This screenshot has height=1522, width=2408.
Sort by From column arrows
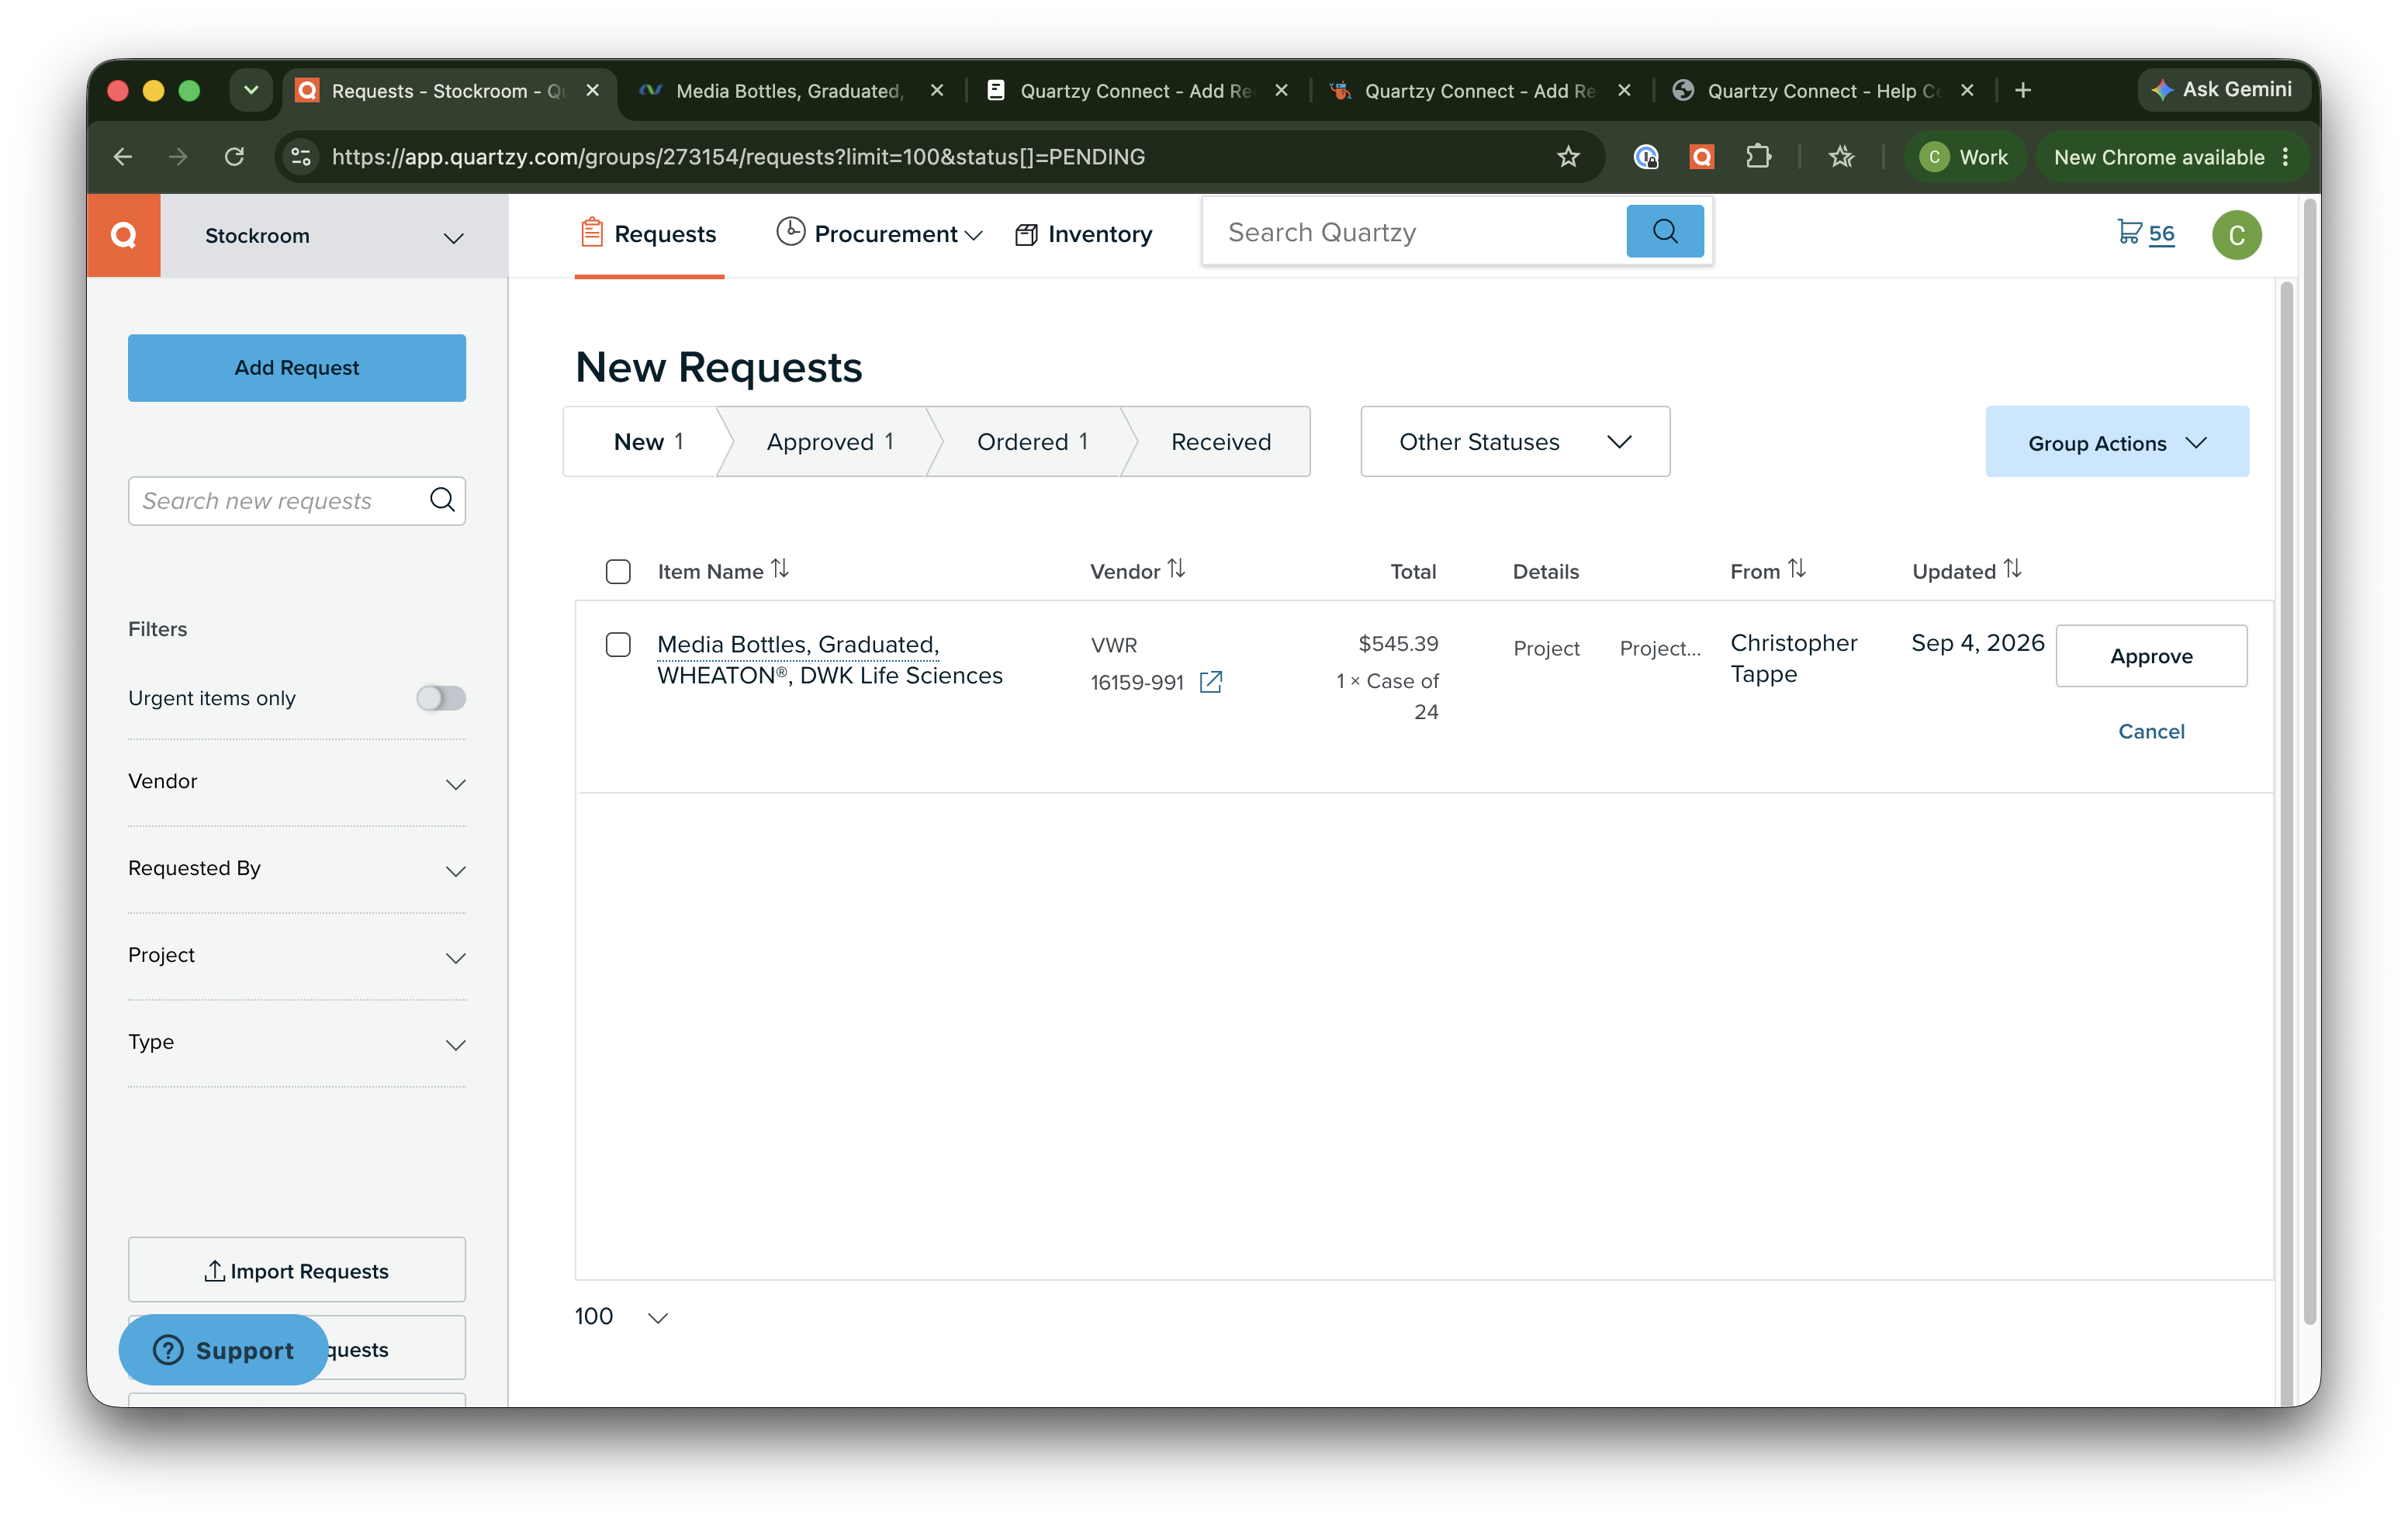pos(1797,569)
